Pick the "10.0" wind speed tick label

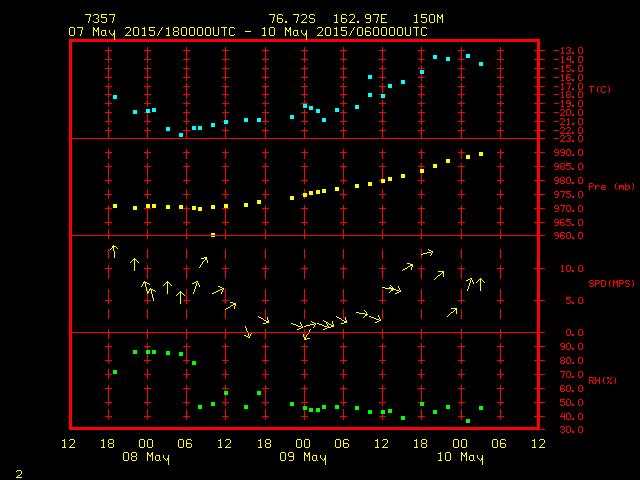pos(572,269)
